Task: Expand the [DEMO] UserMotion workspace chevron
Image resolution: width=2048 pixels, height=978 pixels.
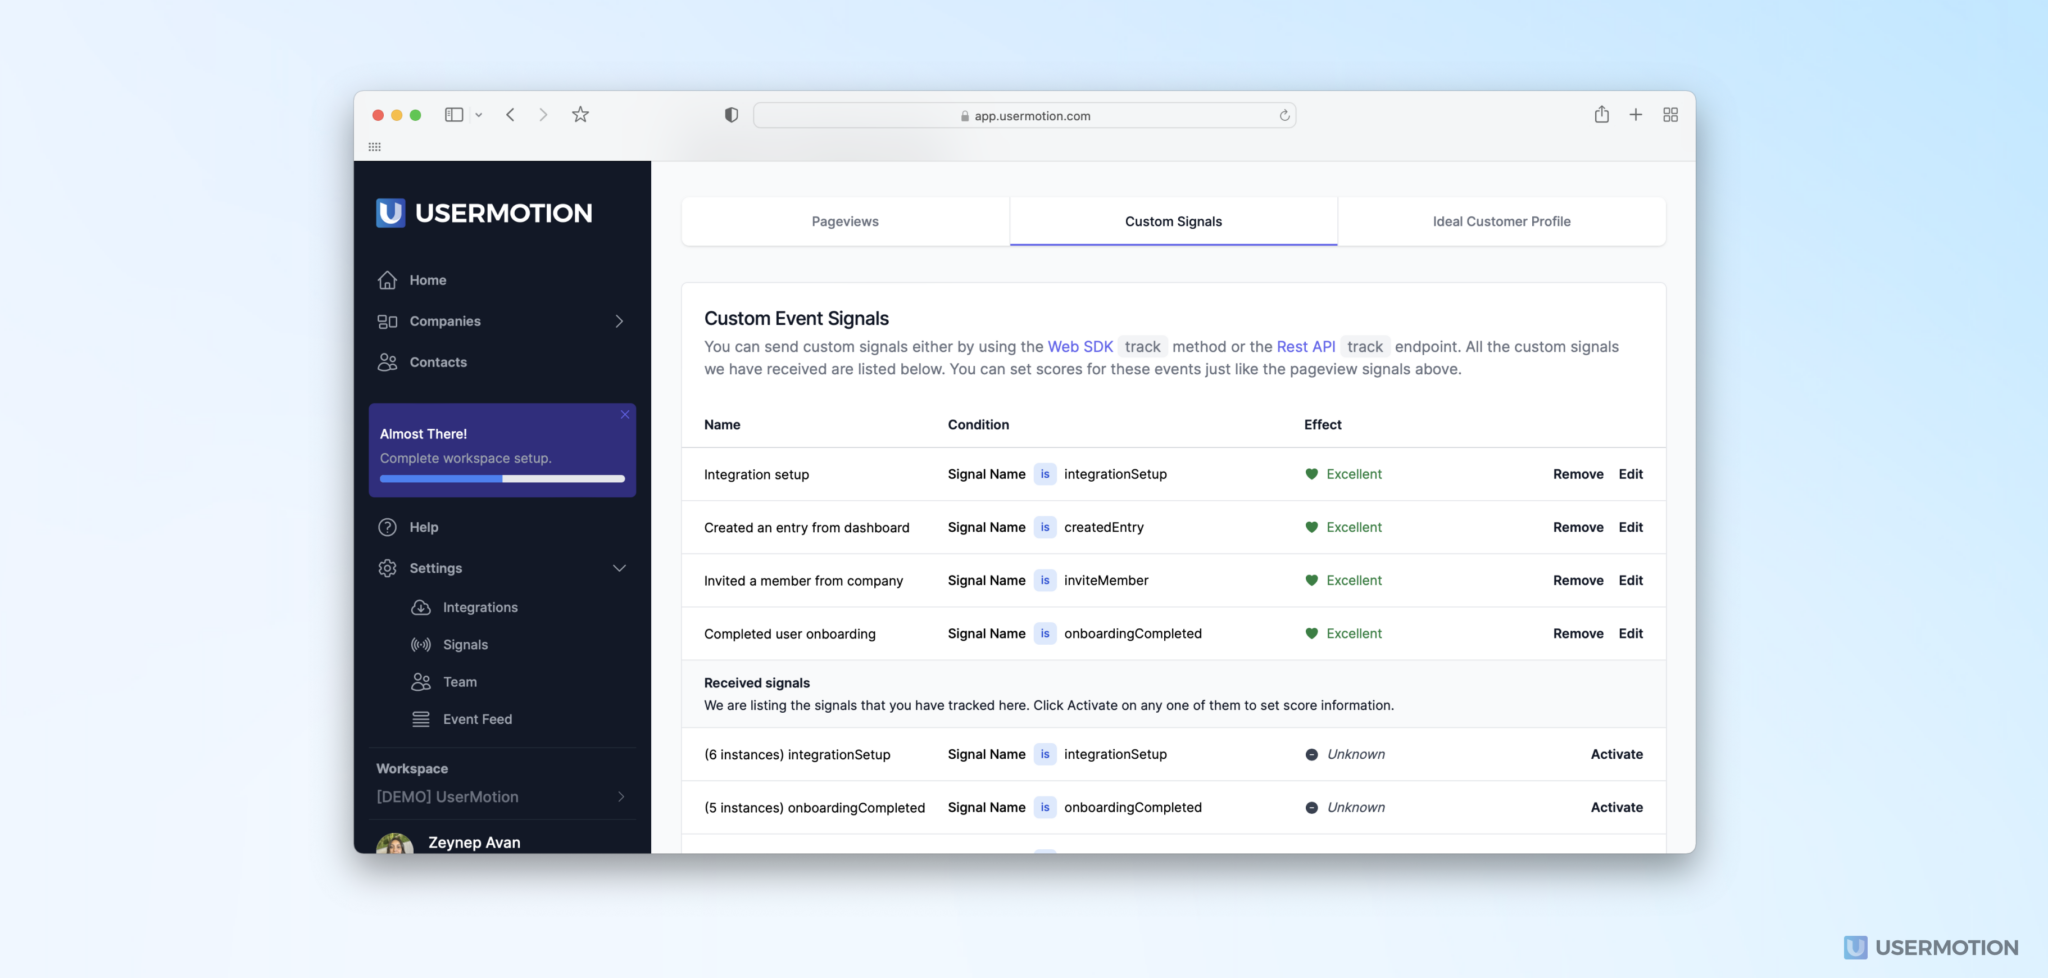Action: click(621, 796)
